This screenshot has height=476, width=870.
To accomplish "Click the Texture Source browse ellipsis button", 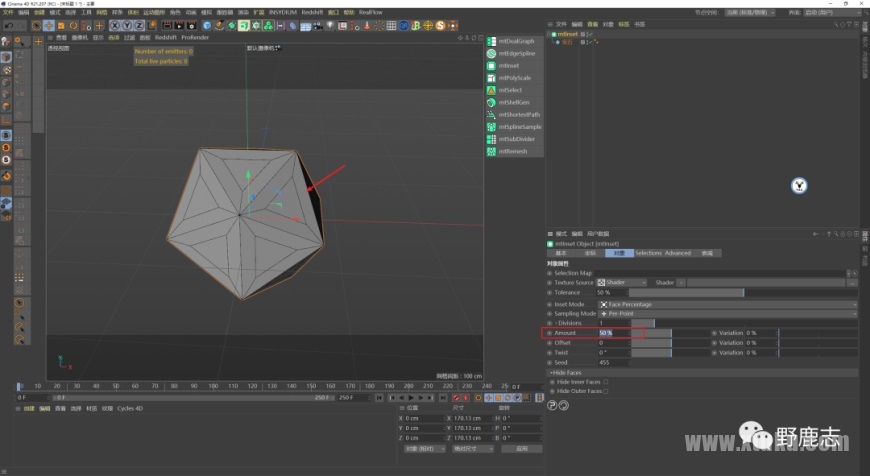I will (852, 282).
